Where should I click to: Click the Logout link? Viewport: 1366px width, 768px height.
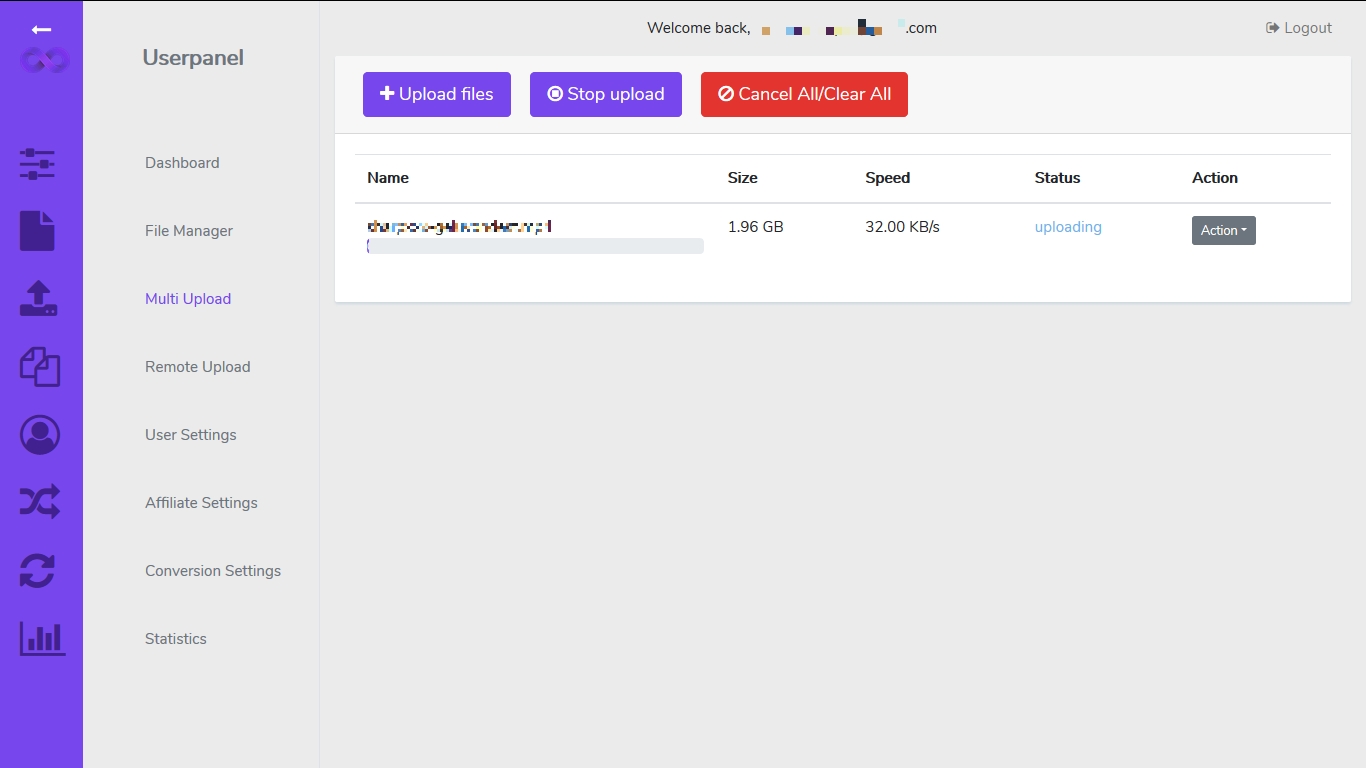click(x=1299, y=28)
